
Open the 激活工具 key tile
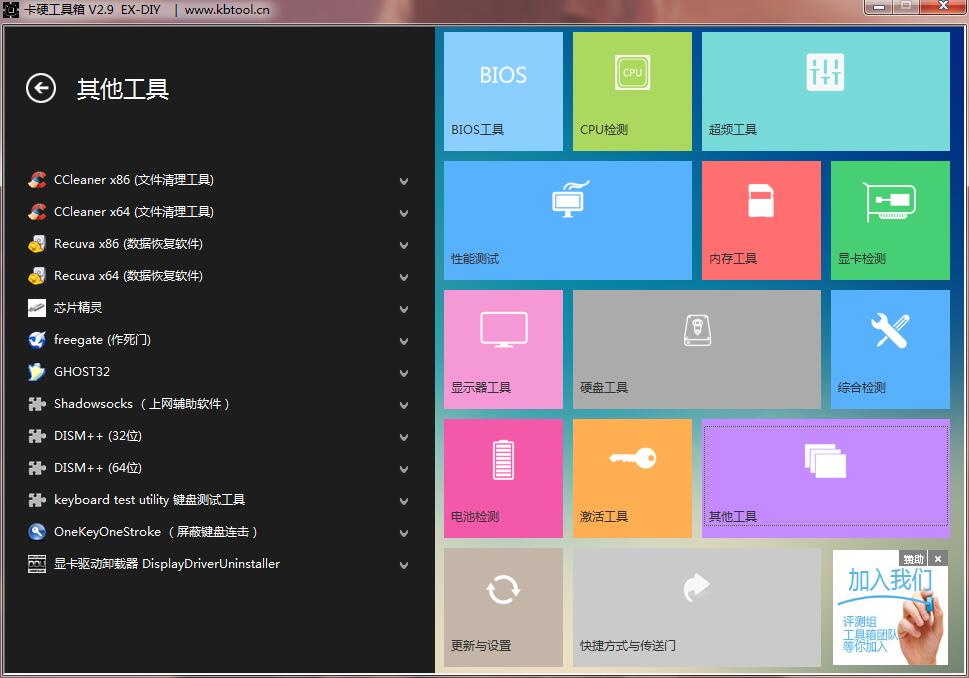632,478
